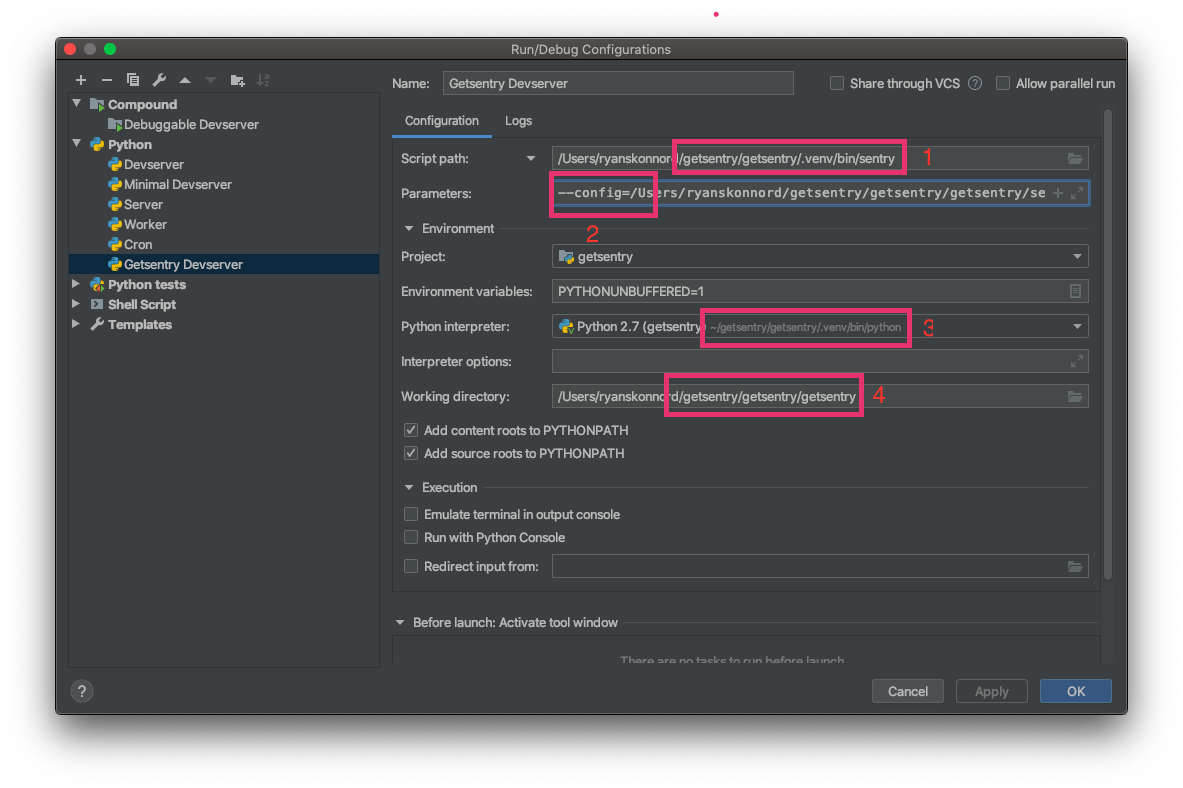Click the create new folder icon
This screenshot has height=788, width=1183.
pyautogui.click(x=237, y=80)
